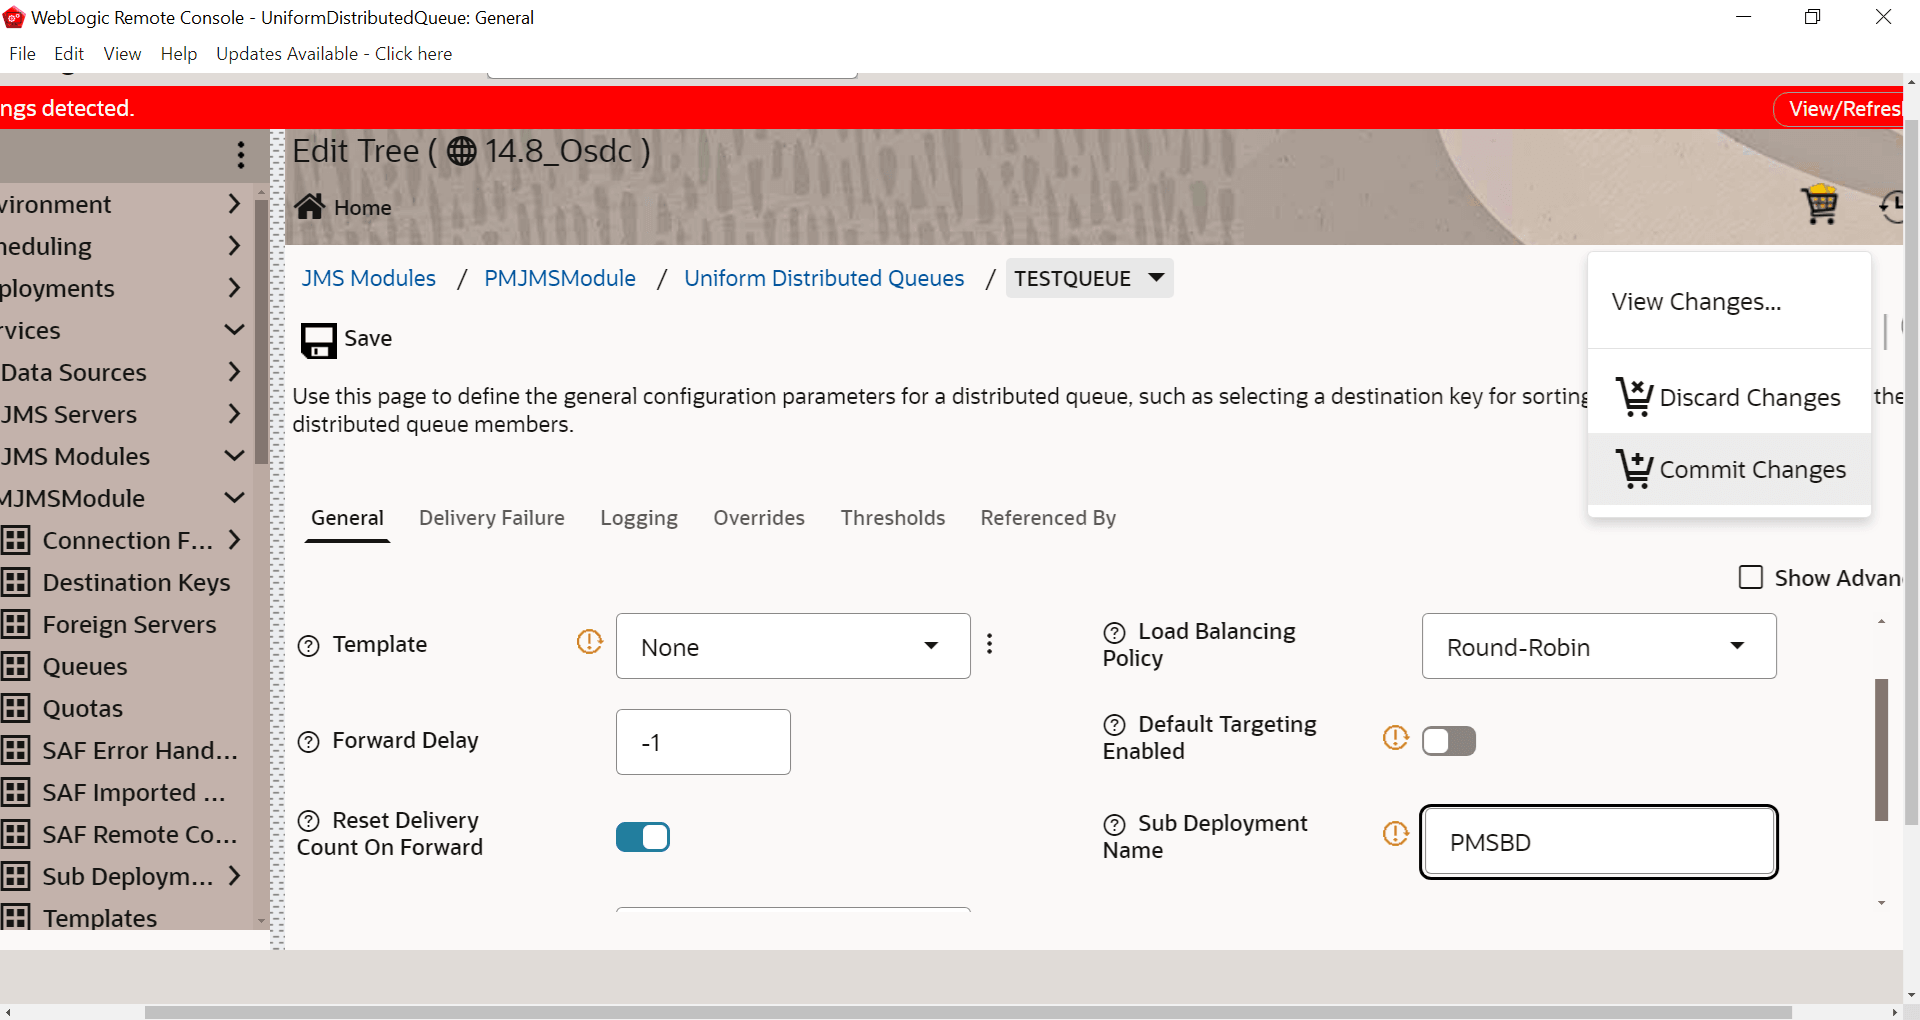Switch to the Overrides tab
The width and height of the screenshot is (1920, 1020).
coord(759,518)
